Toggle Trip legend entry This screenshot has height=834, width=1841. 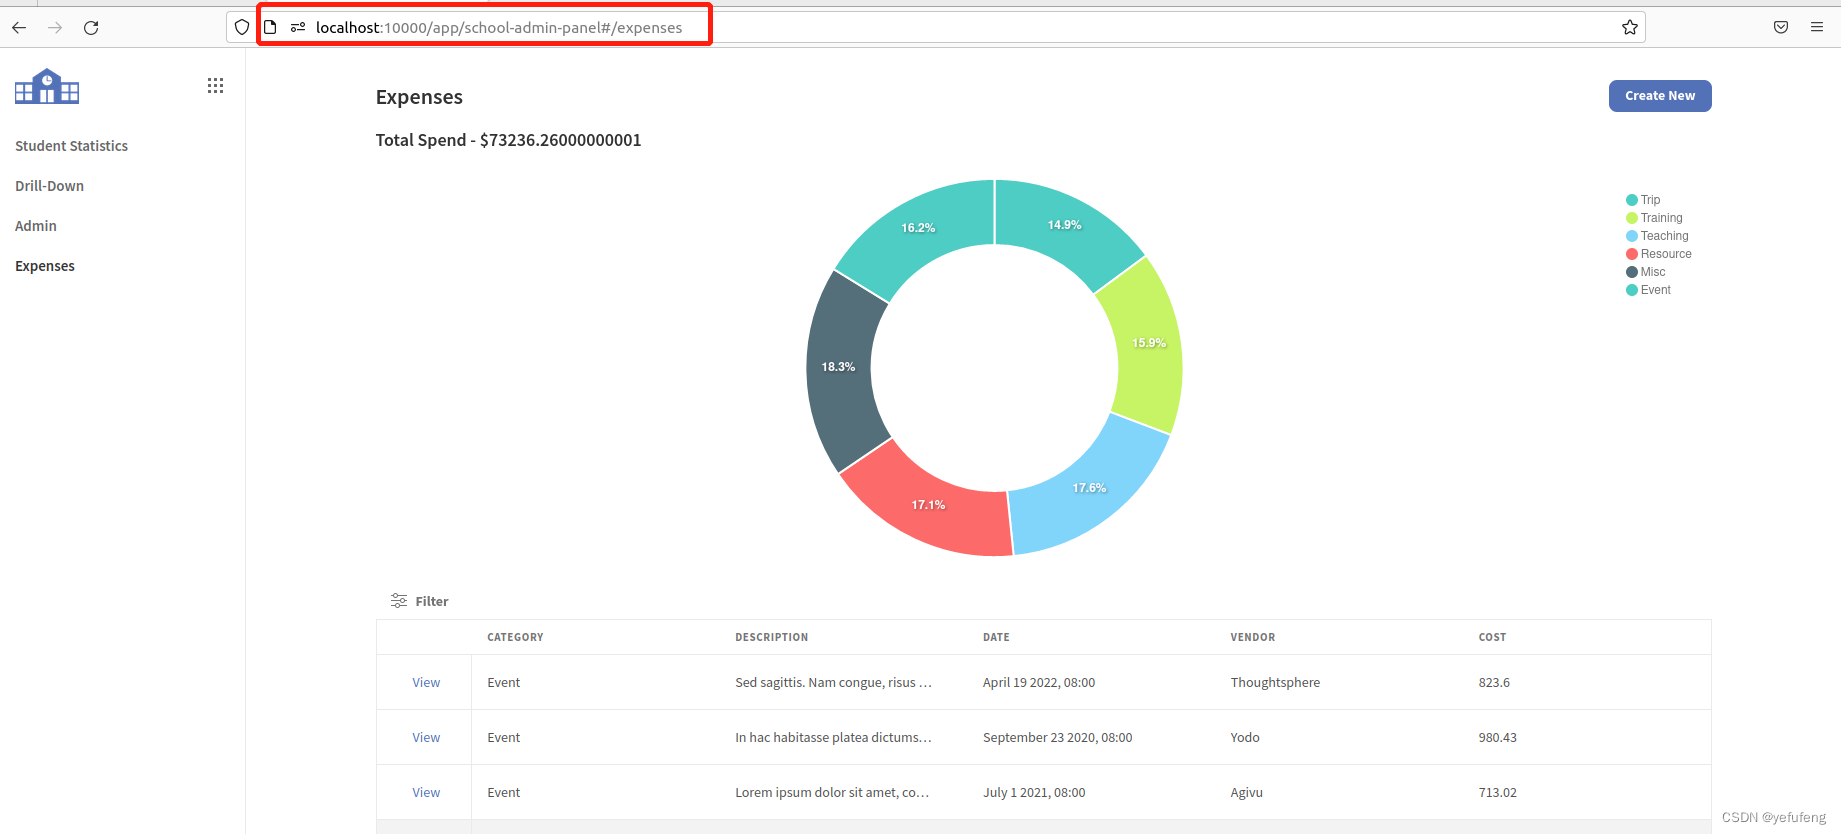(1643, 200)
